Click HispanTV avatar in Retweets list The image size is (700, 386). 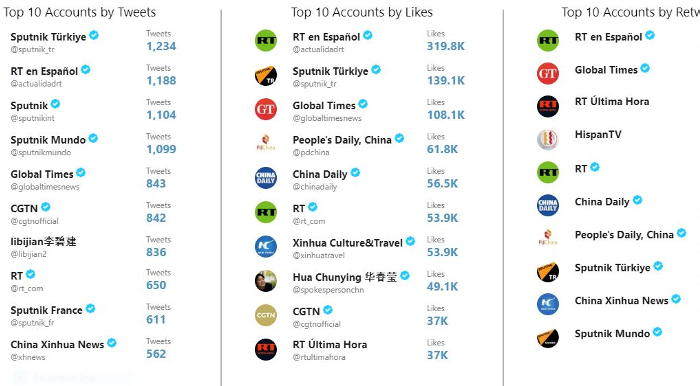[x=548, y=139]
